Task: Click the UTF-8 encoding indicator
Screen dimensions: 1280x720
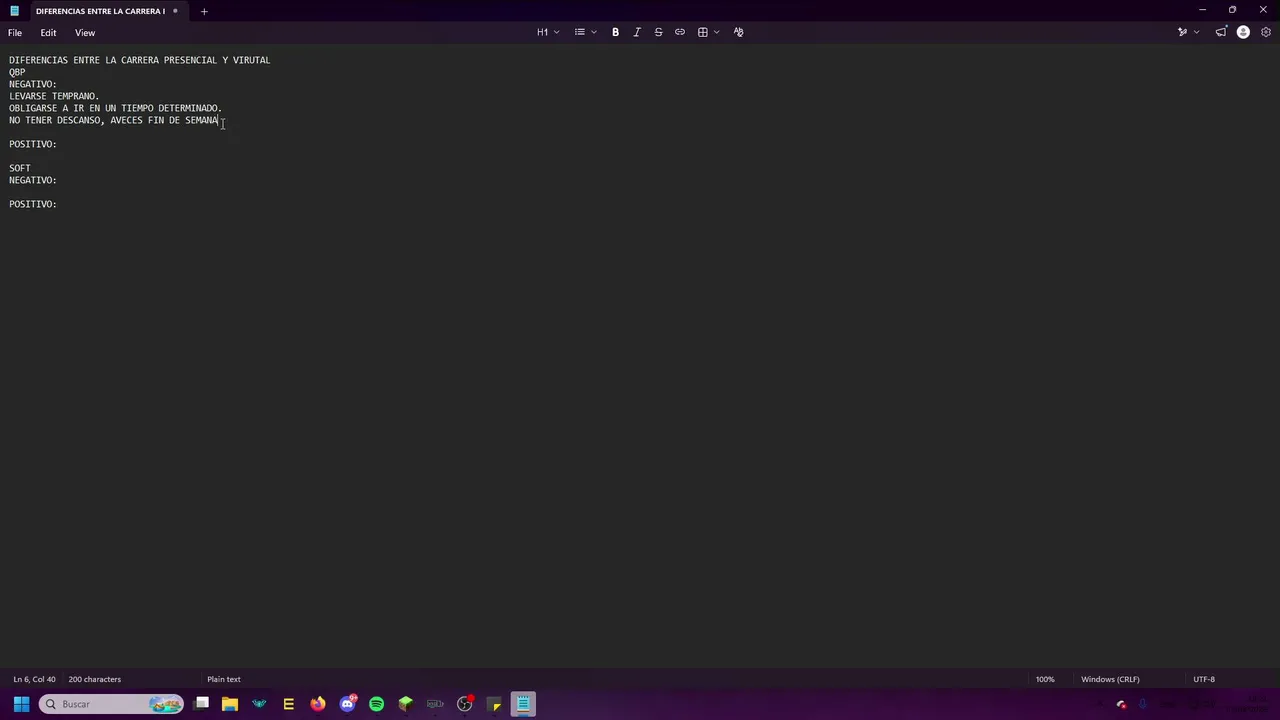Action: click(x=1204, y=679)
